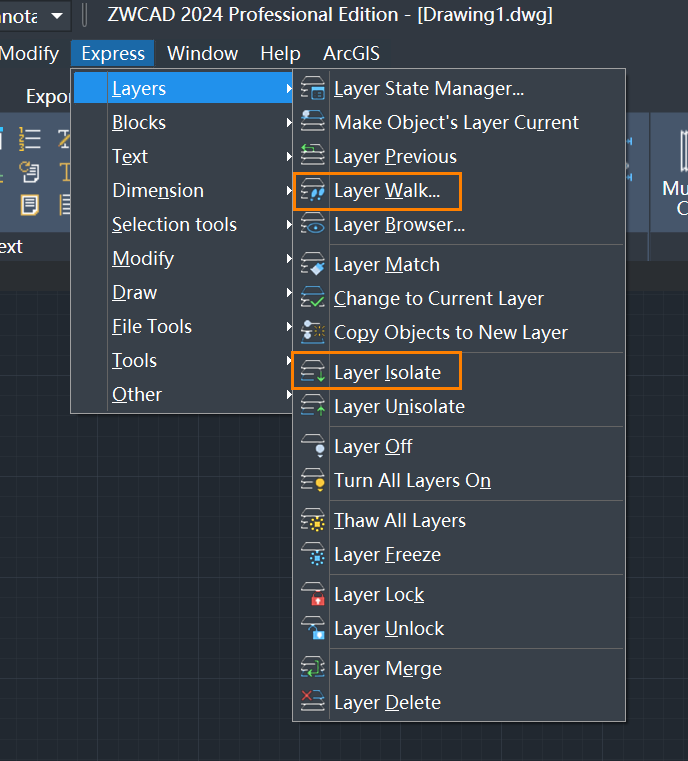Viewport: 688px width, 761px height.
Task: Click the Layer Walk footprints icon
Action: click(312, 190)
